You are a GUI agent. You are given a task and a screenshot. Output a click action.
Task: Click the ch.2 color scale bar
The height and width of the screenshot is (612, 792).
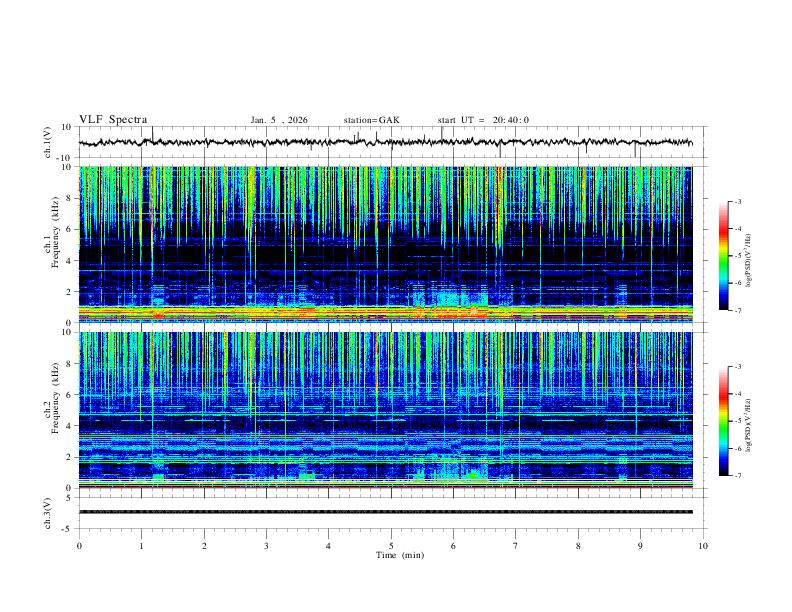pos(723,421)
